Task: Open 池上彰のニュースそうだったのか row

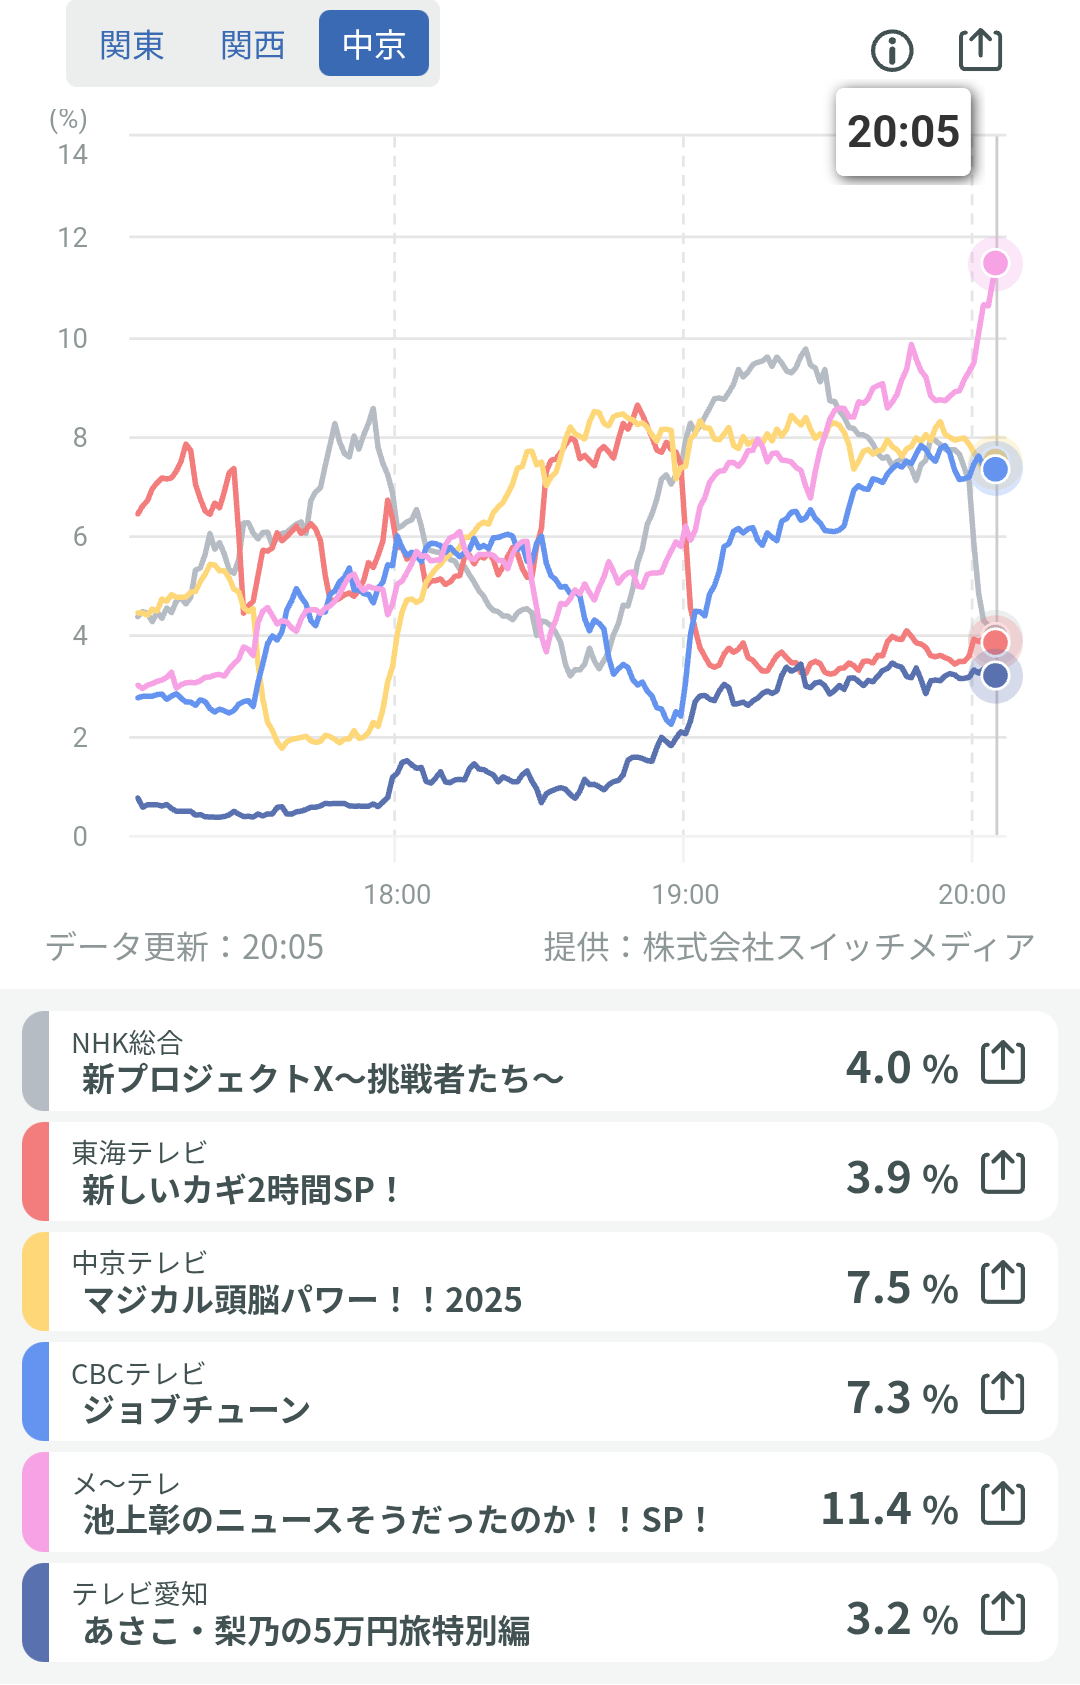Action: click(539, 1502)
